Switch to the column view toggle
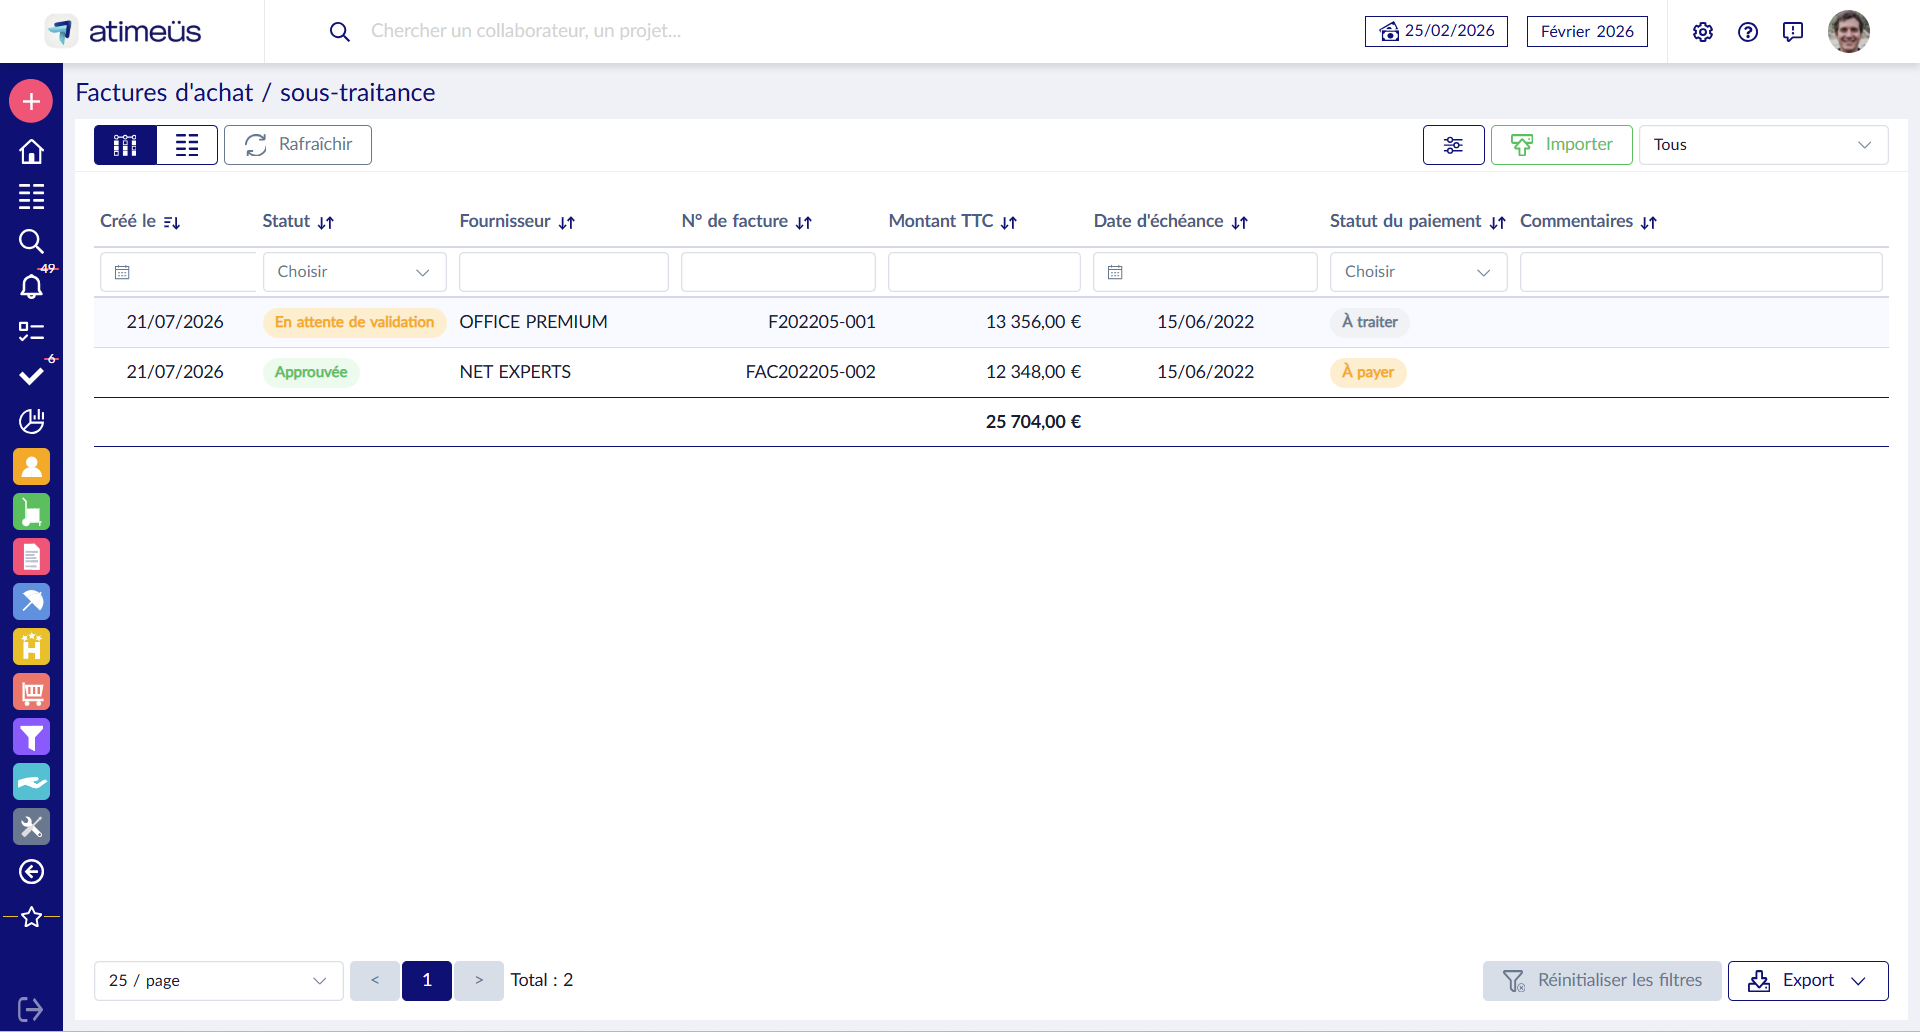1920x1032 pixels. click(125, 145)
